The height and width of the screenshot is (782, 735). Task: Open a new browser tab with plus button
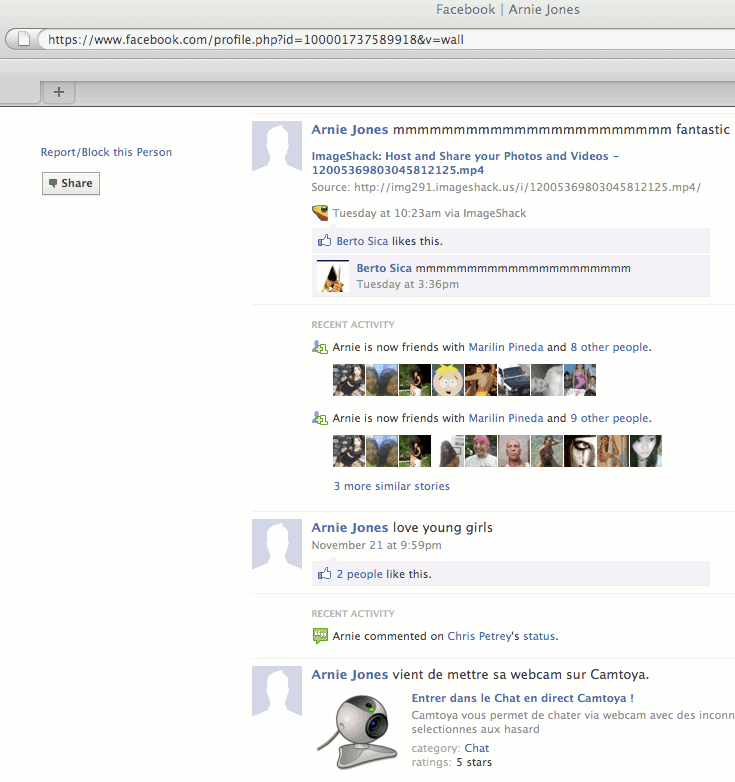(59, 92)
